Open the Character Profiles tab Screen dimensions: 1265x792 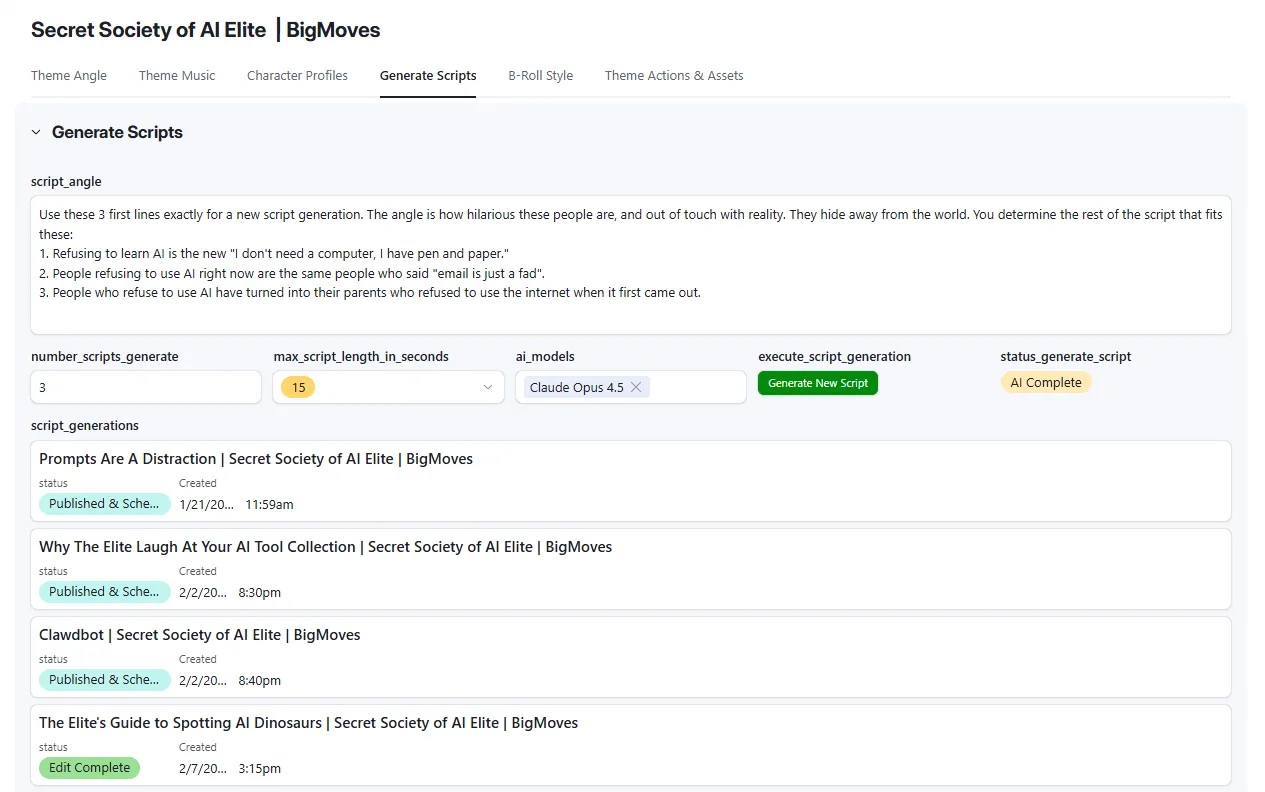click(297, 75)
